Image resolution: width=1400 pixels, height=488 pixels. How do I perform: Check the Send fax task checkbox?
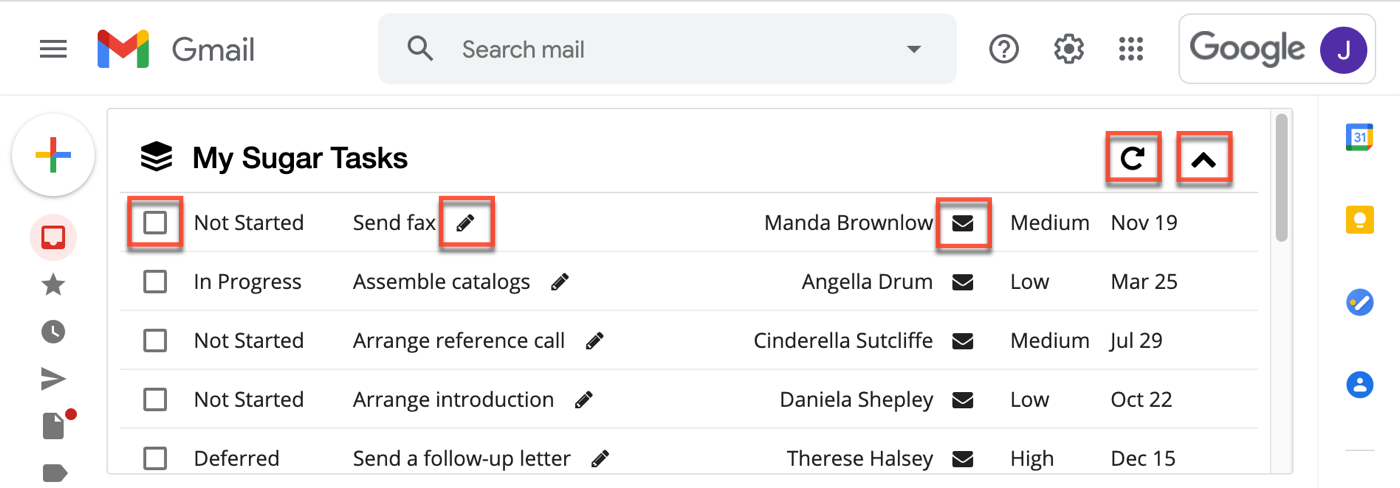155,223
